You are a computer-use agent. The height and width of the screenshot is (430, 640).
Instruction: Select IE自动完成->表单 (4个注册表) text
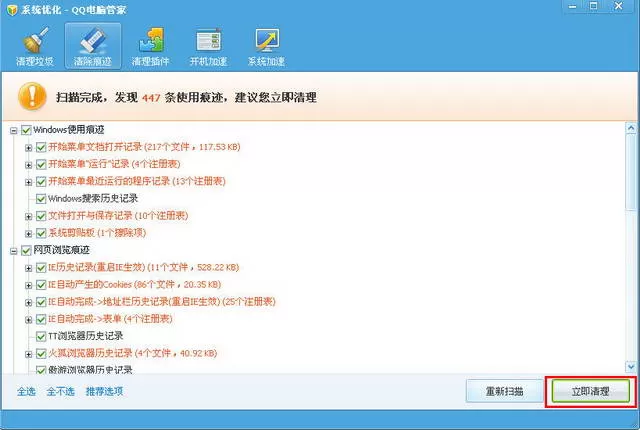coord(110,319)
